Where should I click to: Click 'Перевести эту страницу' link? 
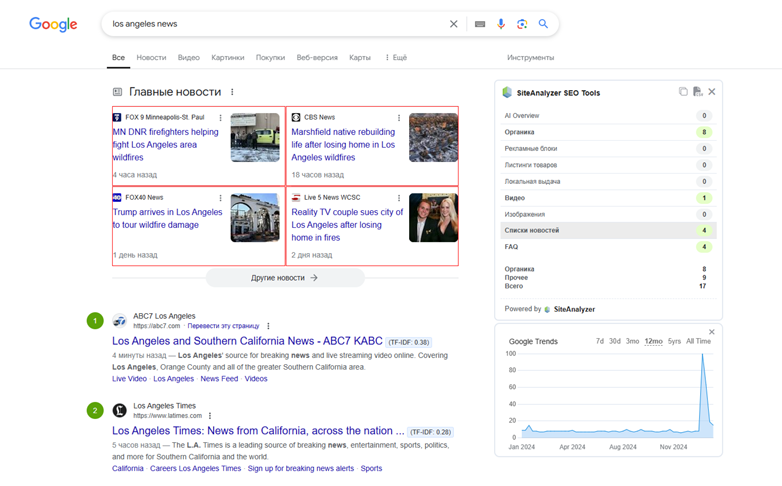coord(223,326)
